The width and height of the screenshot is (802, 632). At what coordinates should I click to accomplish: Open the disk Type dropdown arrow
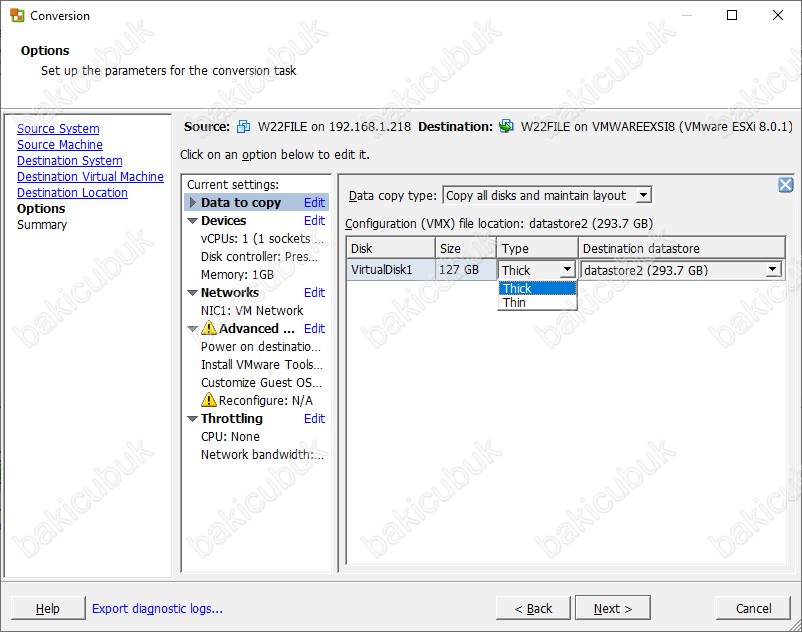(567, 269)
